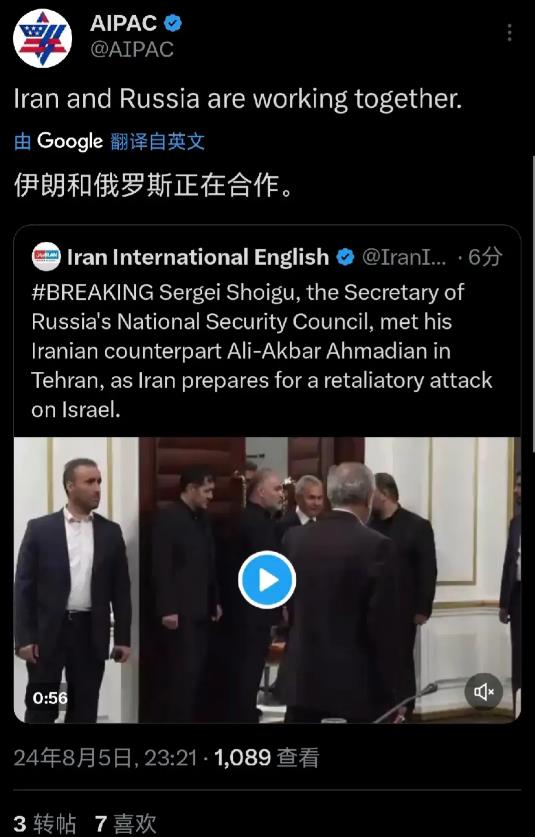535x837 pixels.
Task: Unmute the video using speaker icon
Action: point(483,692)
